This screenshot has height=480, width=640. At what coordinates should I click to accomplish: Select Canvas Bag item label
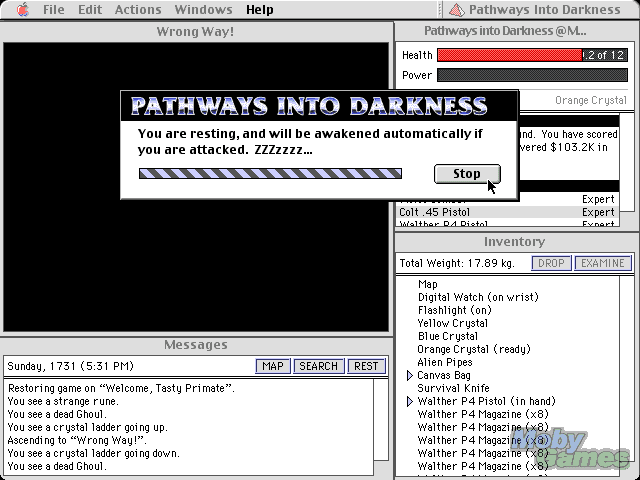444,376
